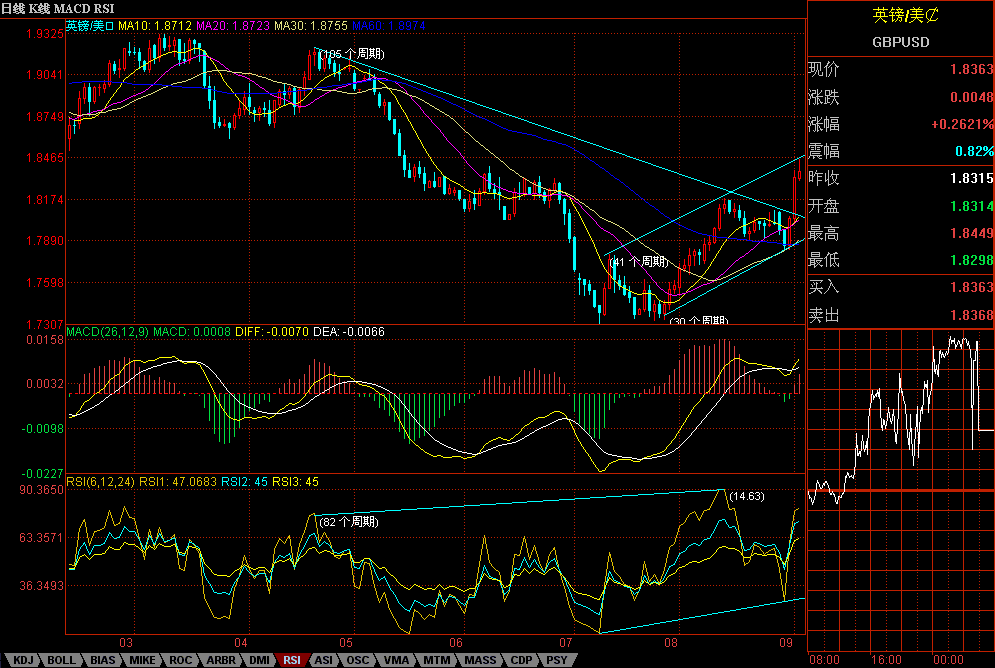Open the BIAS indicator tab
995x668 pixels.
click(x=102, y=660)
